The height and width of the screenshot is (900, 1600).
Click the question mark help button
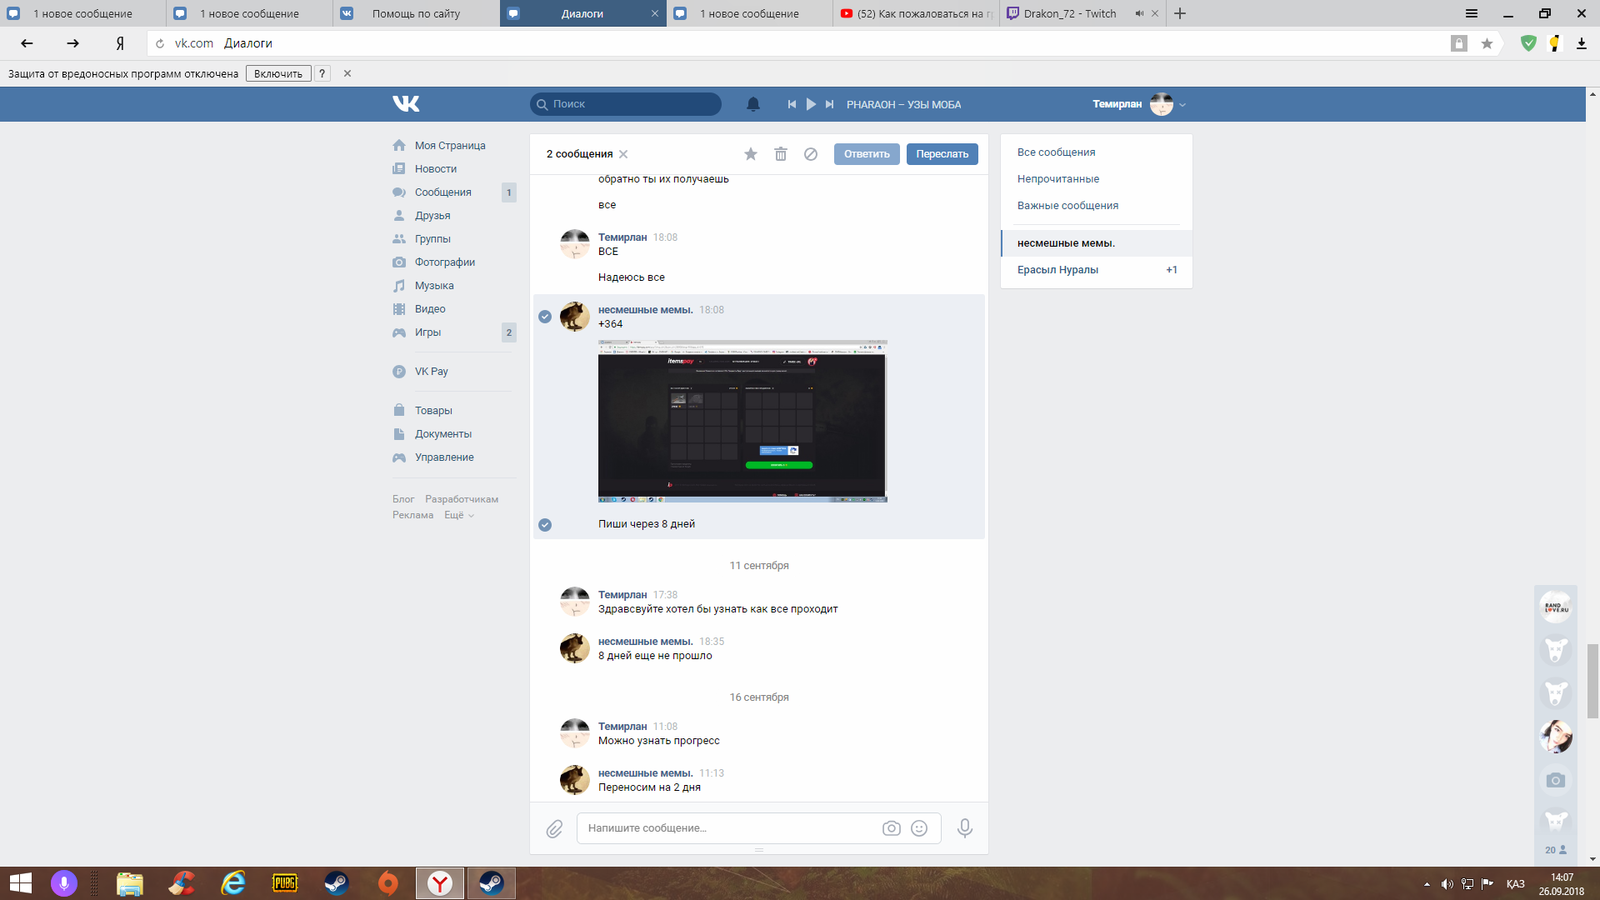pyautogui.click(x=322, y=73)
